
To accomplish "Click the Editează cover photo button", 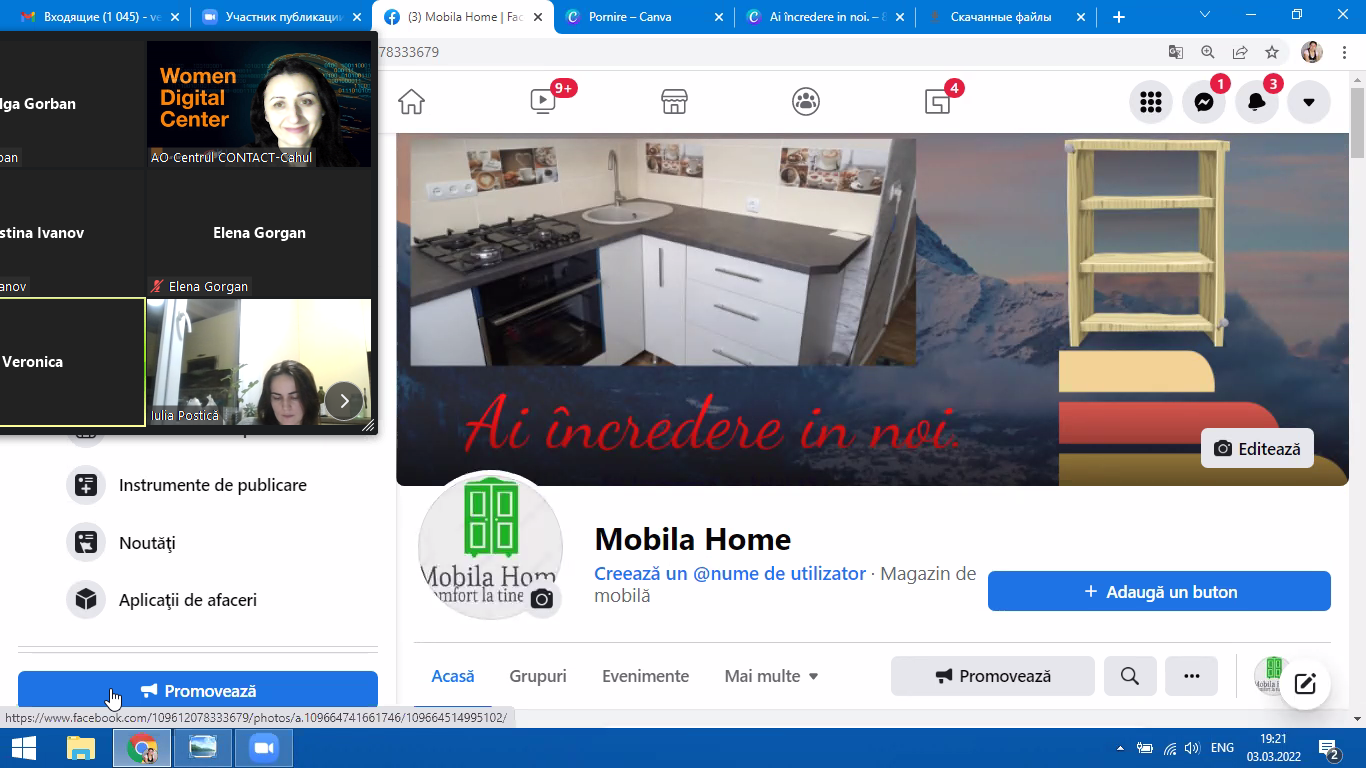I will (1257, 449).
